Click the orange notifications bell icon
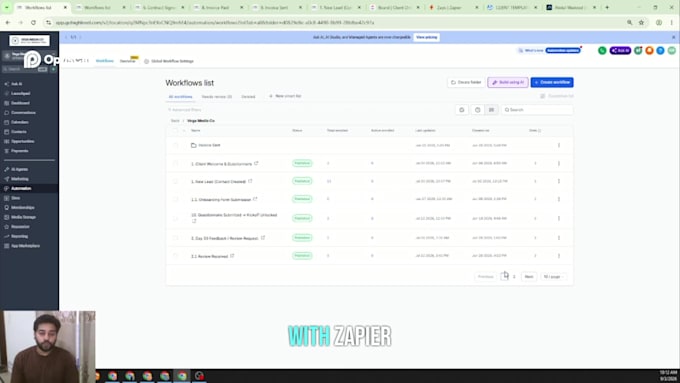The height and width of the screenshot is (383, 680). coord(649,51)
